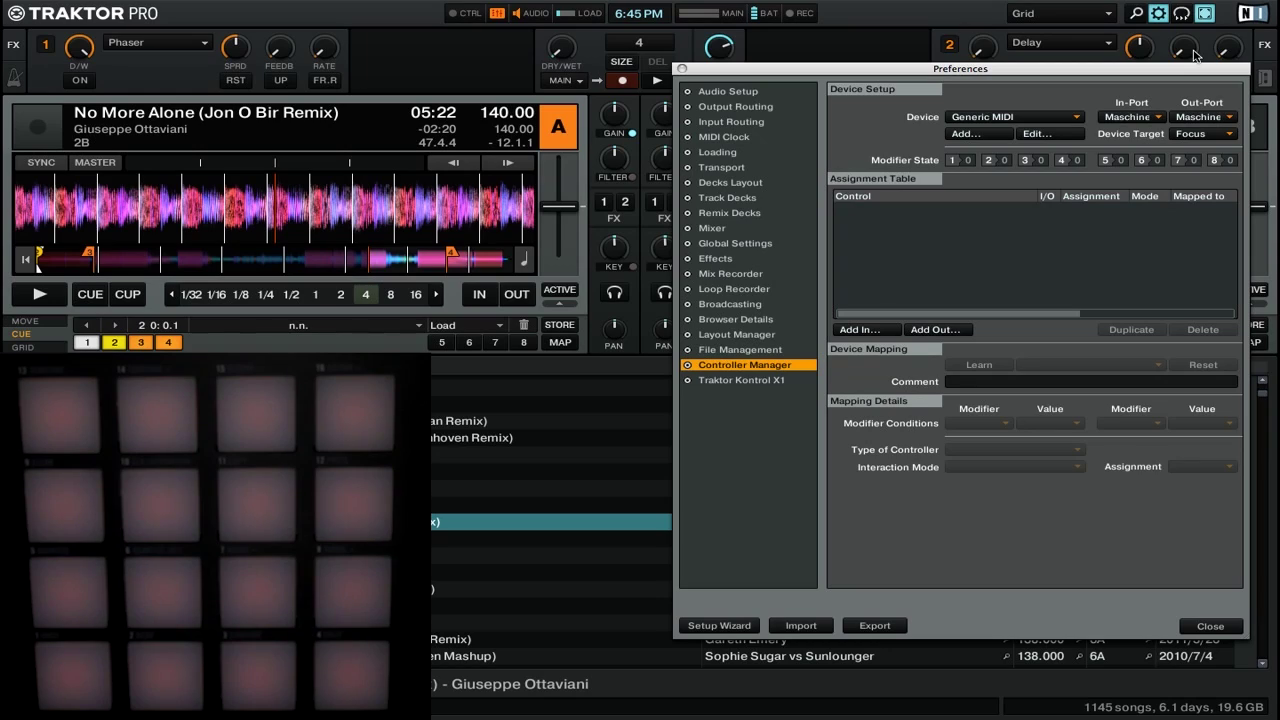
Task: Trigger yellow hotcue 2
Action: (114, 343)
